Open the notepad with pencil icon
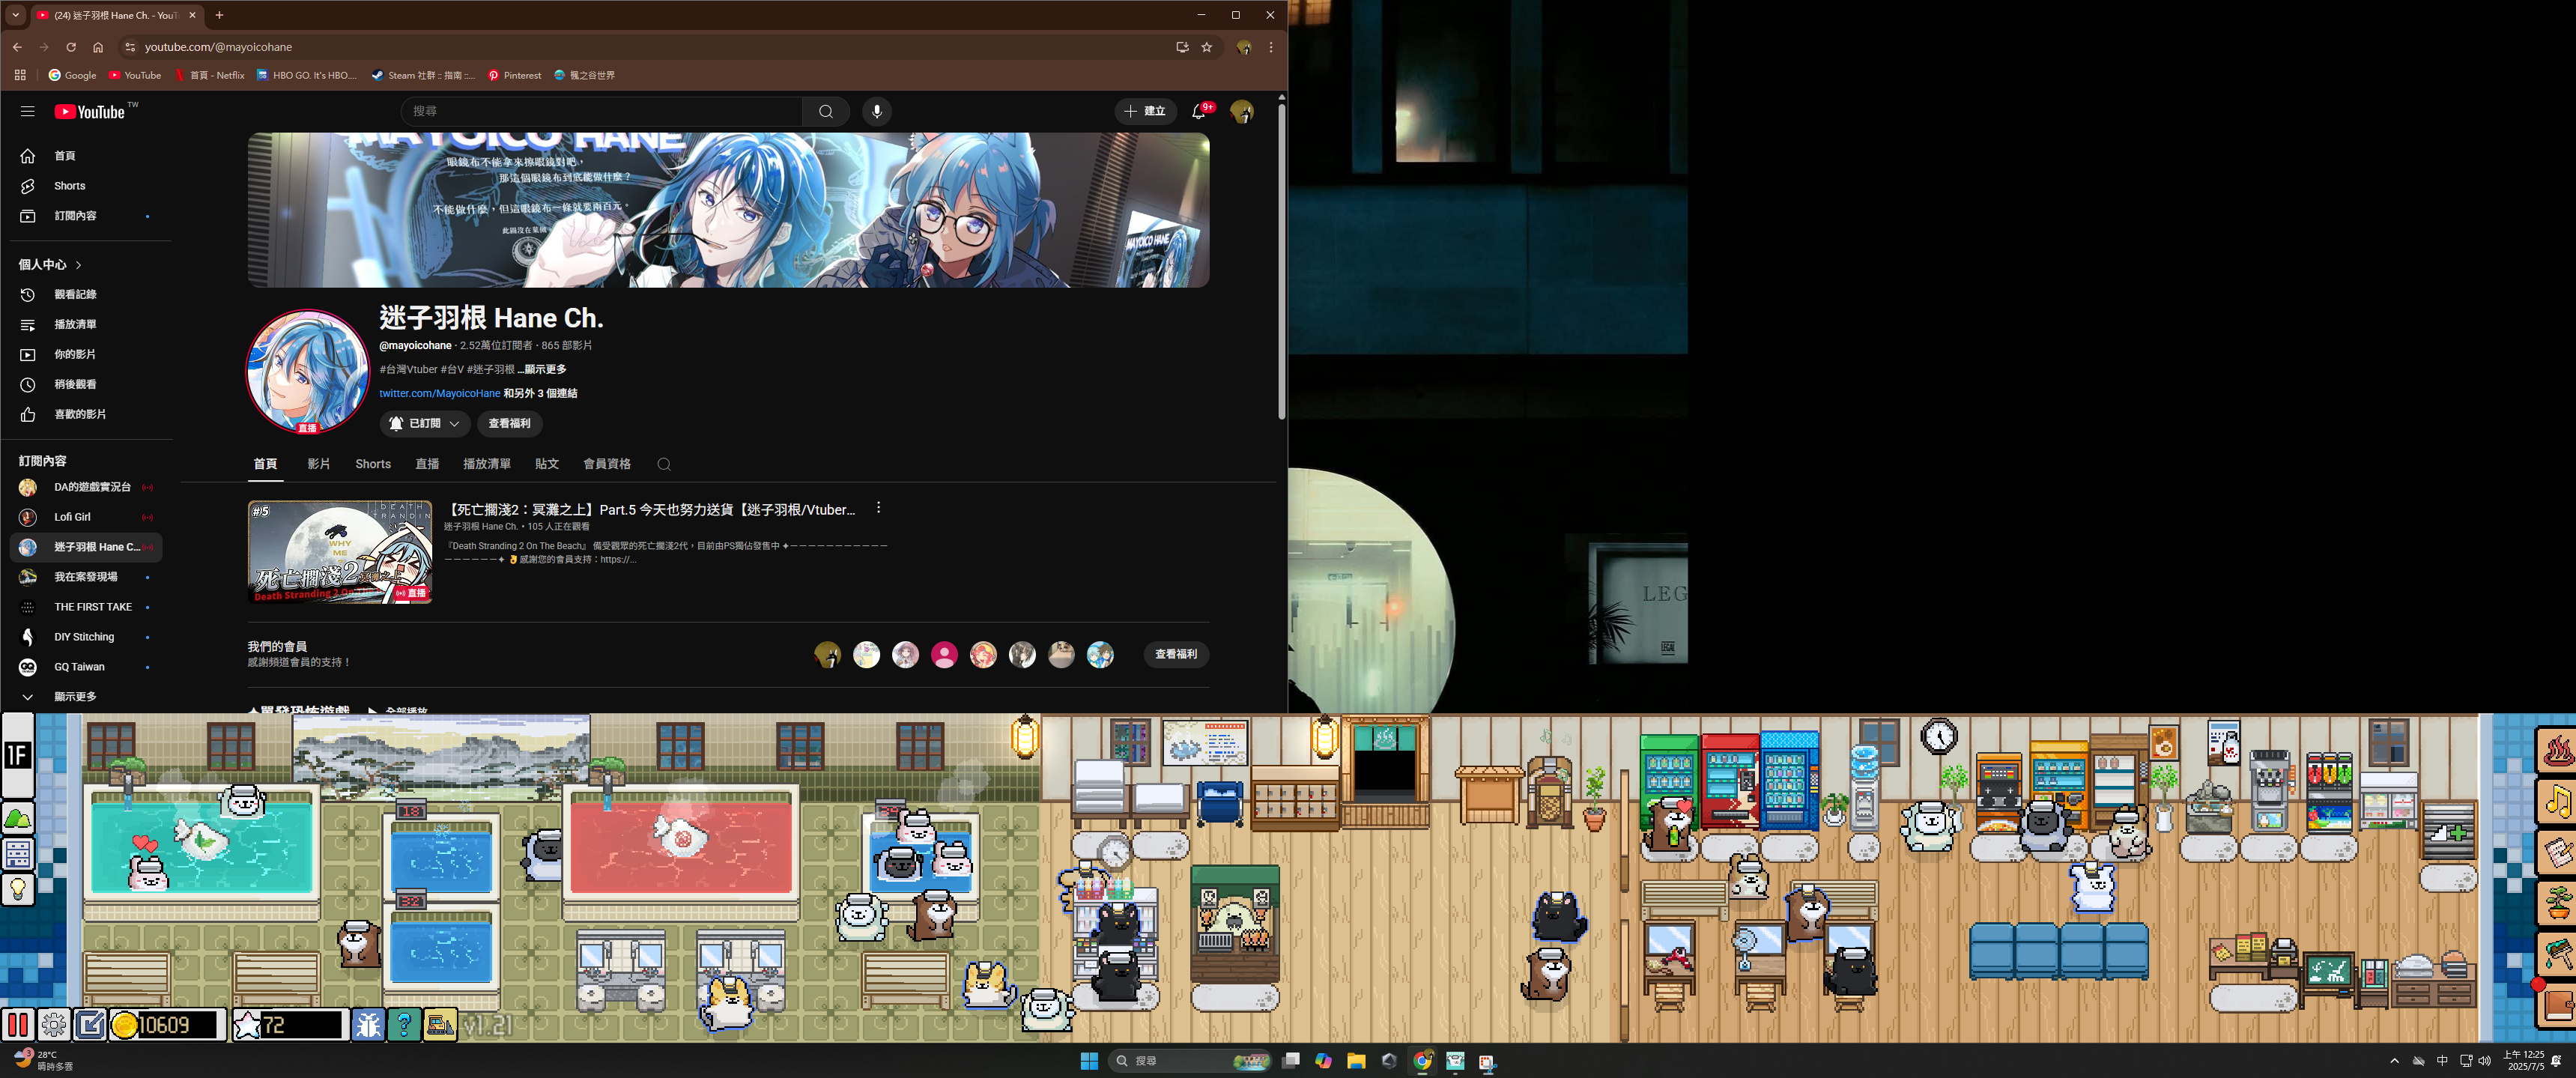Screen dimensions: 2576x1078 click(x=2557, y=853)
